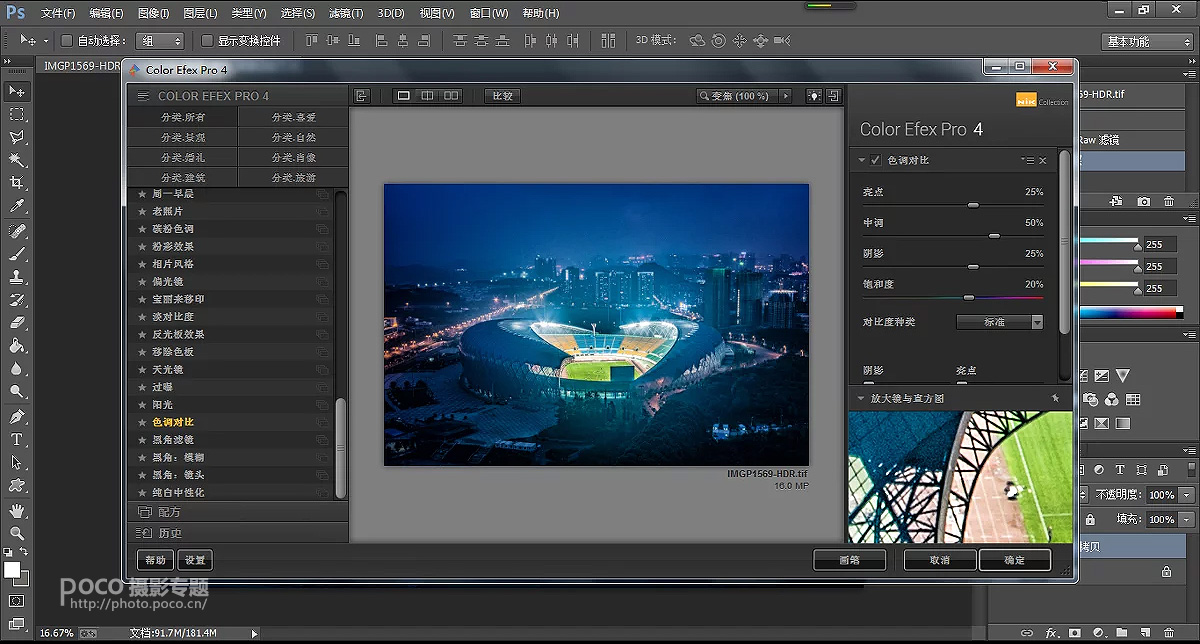Favorite star for 偏光镜 filter
The image size is (1200, 644).
142,282
